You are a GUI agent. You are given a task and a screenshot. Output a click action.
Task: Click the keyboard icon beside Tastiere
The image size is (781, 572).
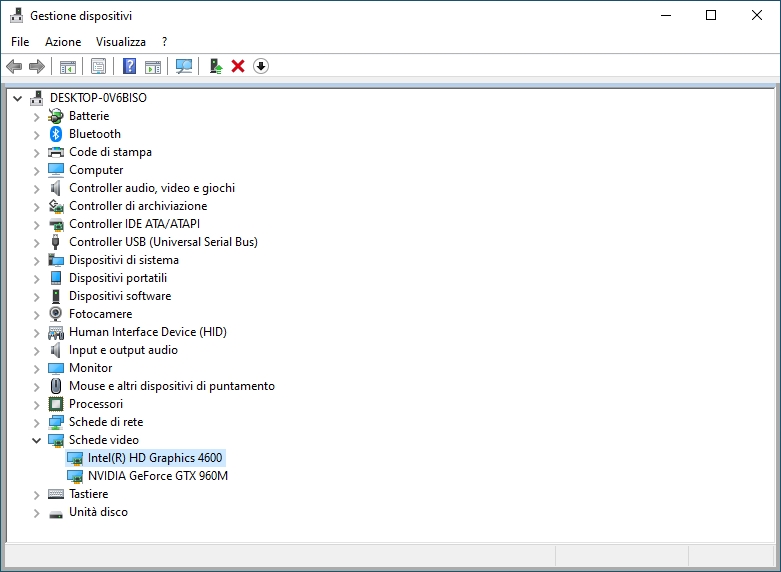pyautogui.click(x=56, y=494)
